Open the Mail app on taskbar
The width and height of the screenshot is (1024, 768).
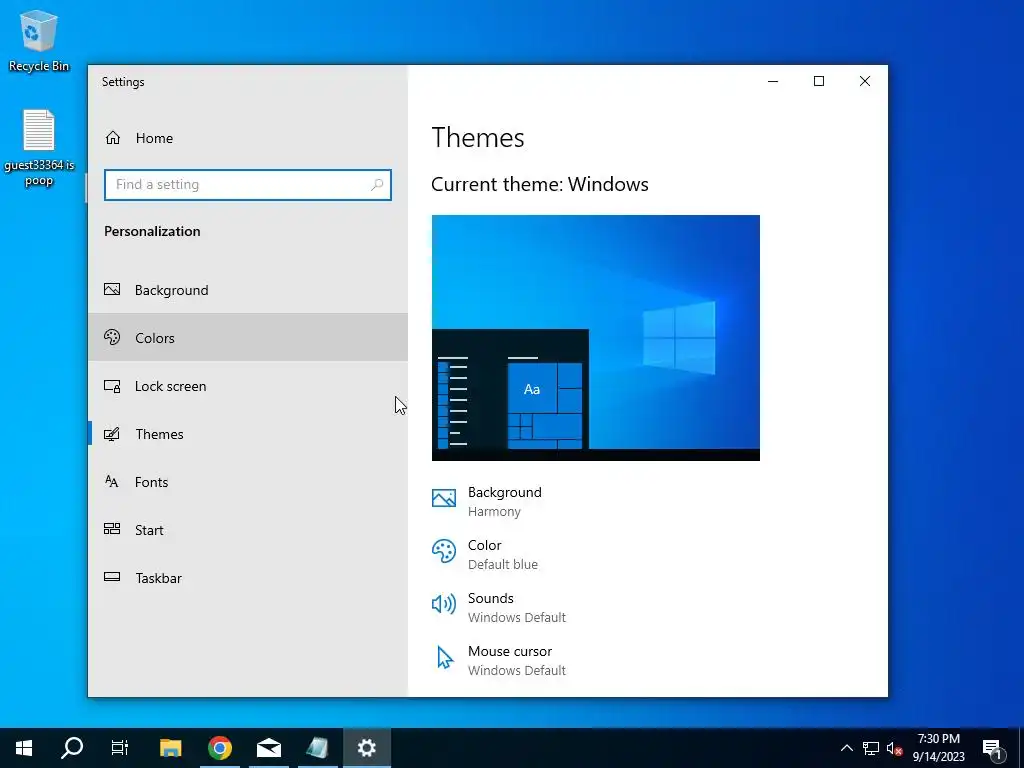click(268, 748)
